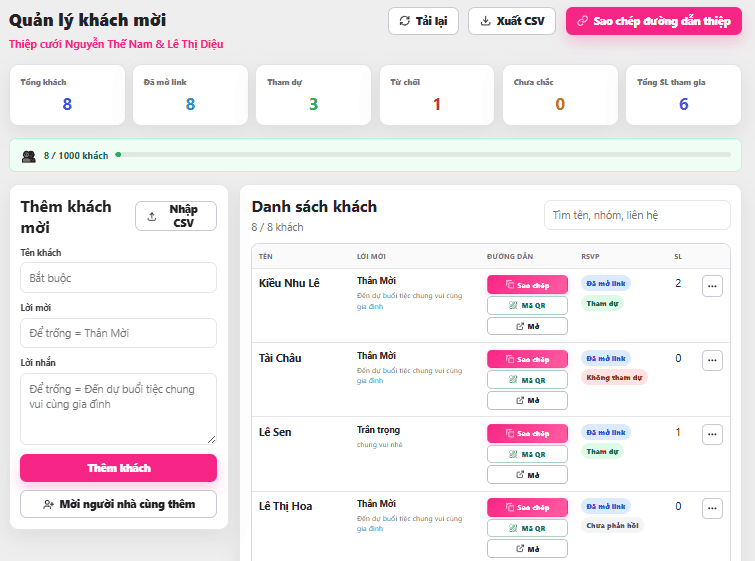The width and height of the screenshot is (755, 561).
Task: Search guests in Tìm tên, nhóm, liên hệ box
Action: [637, 215]
